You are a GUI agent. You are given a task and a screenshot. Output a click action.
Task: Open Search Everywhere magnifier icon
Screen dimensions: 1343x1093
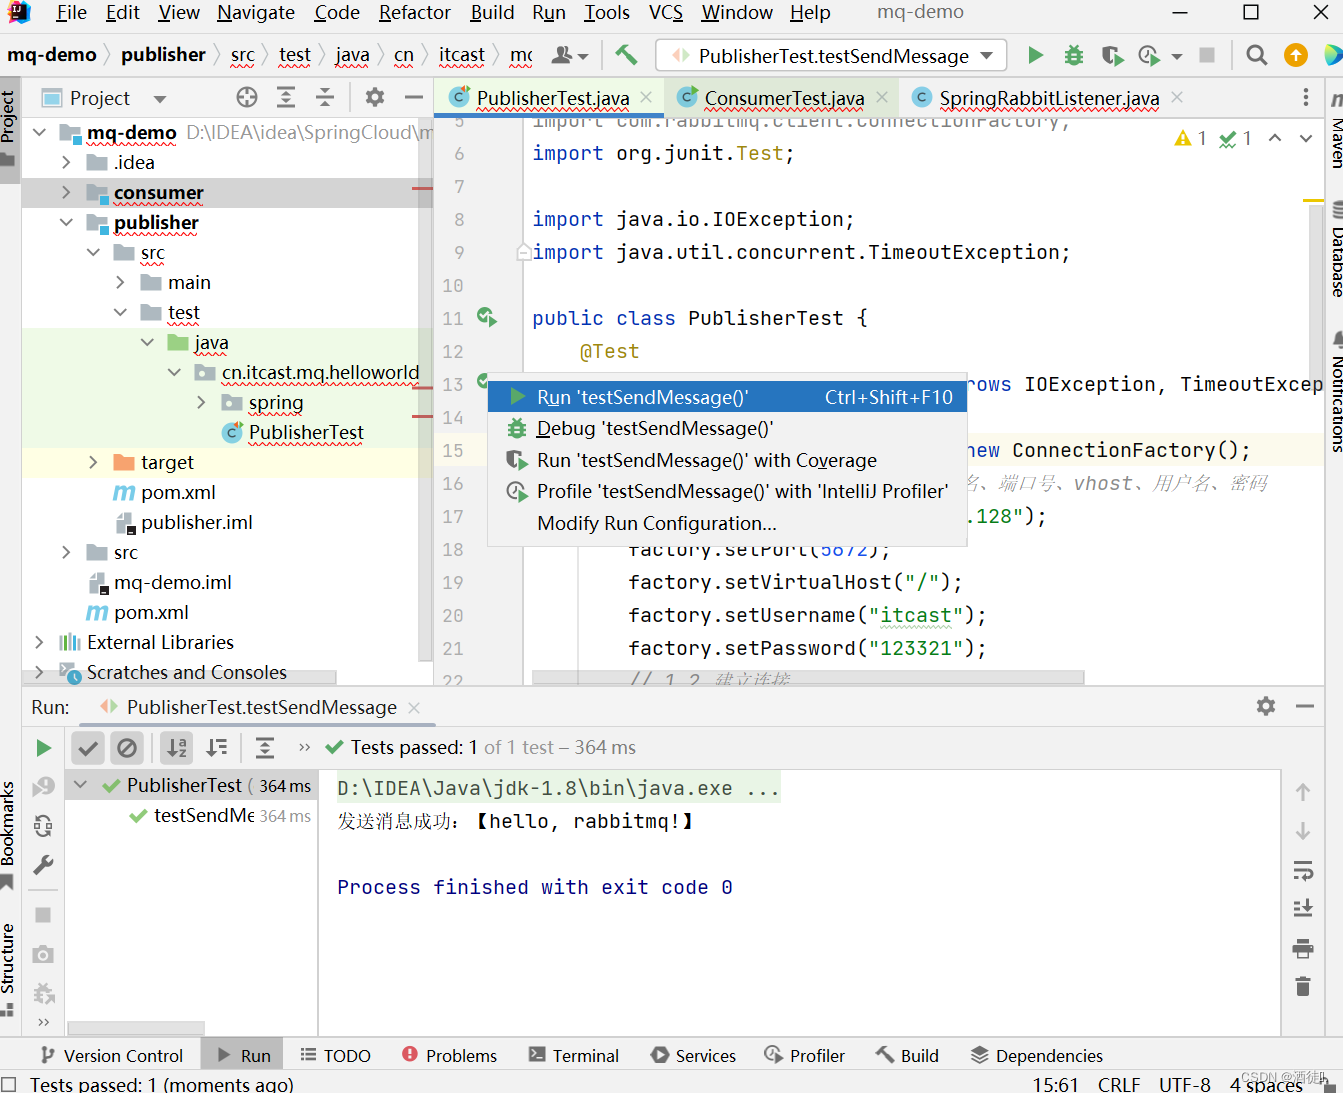[x=1257, y=55]
